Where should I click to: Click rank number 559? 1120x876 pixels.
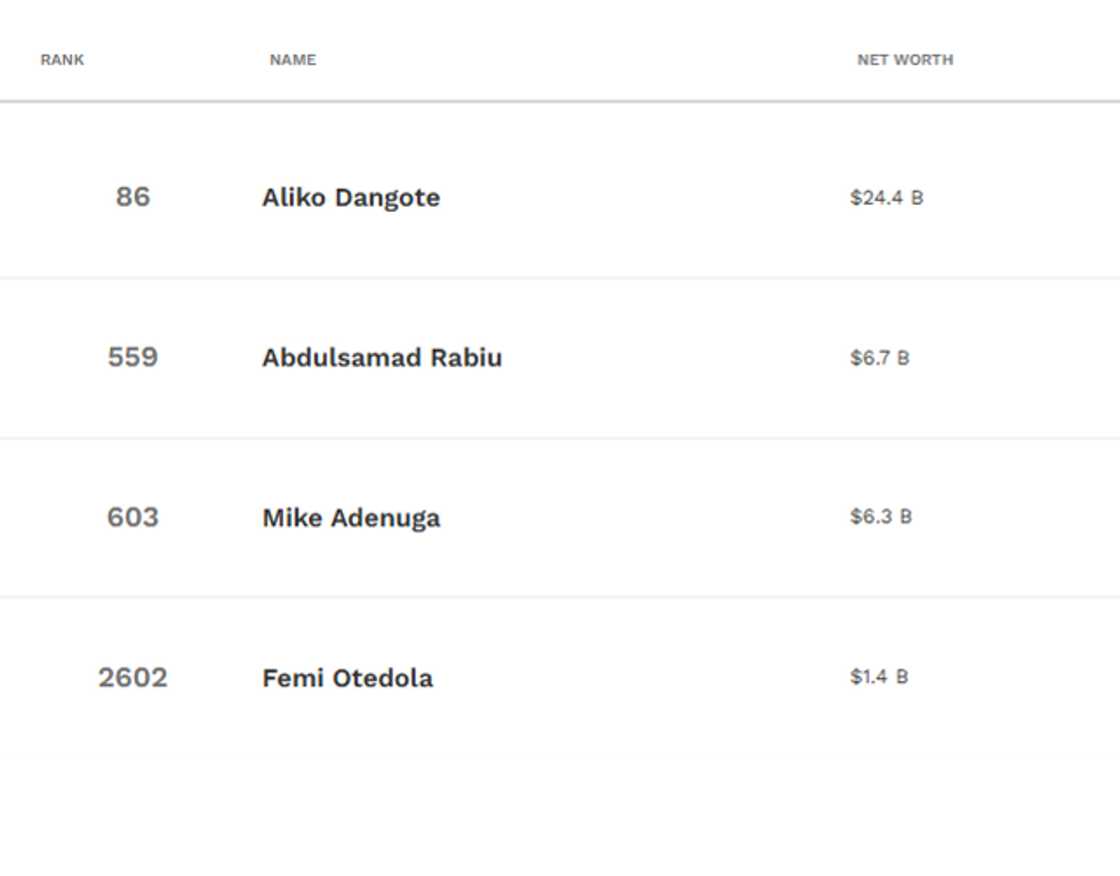[133, 357]
